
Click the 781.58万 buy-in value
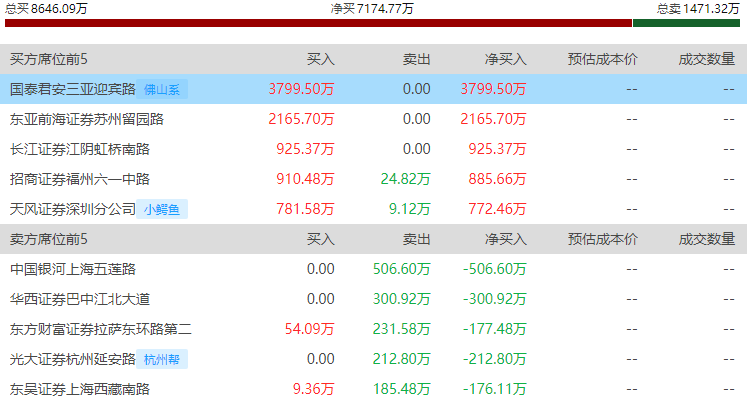point(305,209)
